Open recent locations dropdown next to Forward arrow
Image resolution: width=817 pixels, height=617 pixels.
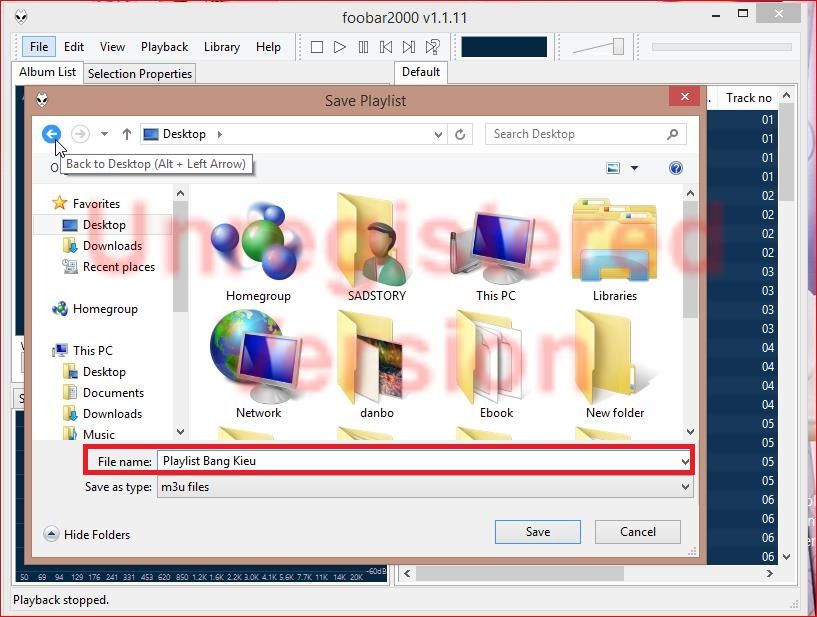click(x=104, y=134)
